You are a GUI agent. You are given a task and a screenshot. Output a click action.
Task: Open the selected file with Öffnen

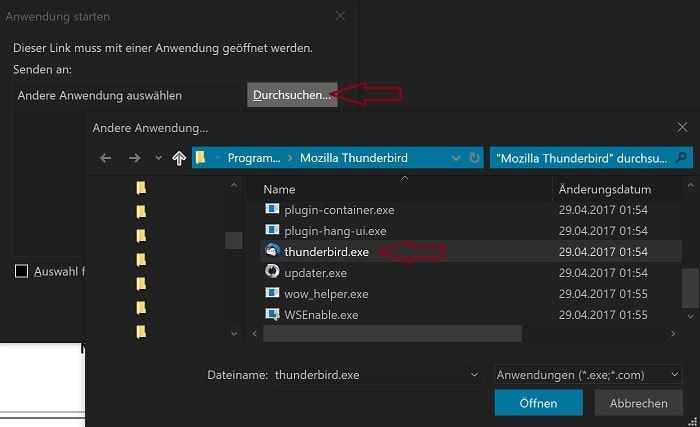click(538, 402)
